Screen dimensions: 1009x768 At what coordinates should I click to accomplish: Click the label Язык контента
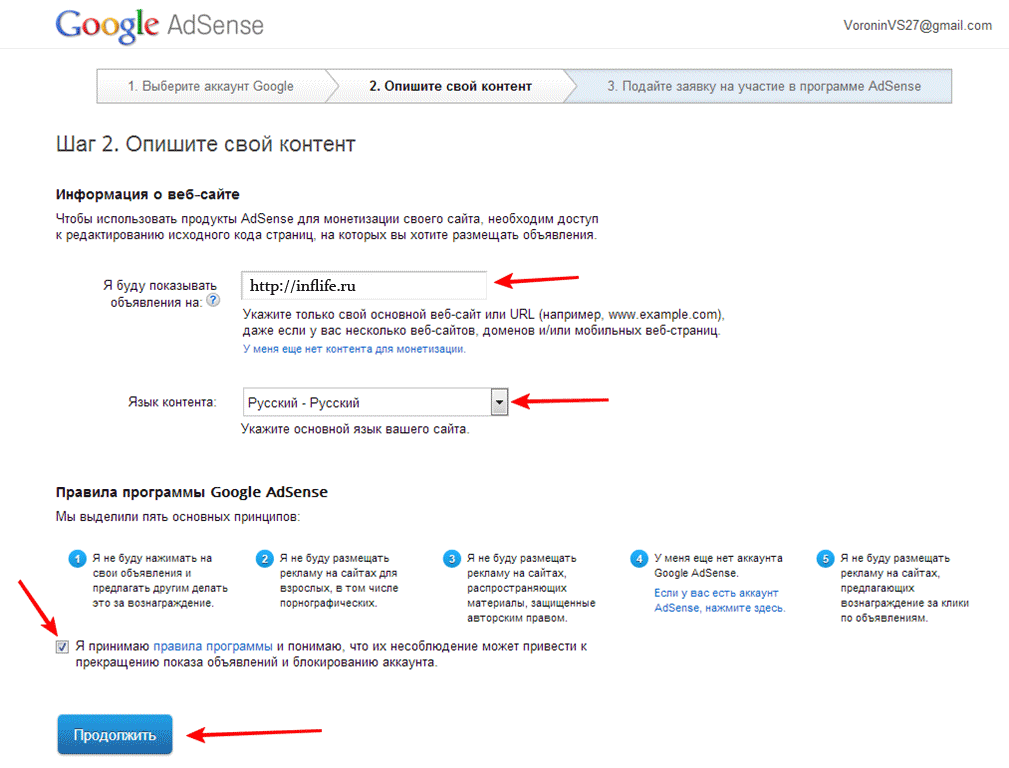coord(172,402)
